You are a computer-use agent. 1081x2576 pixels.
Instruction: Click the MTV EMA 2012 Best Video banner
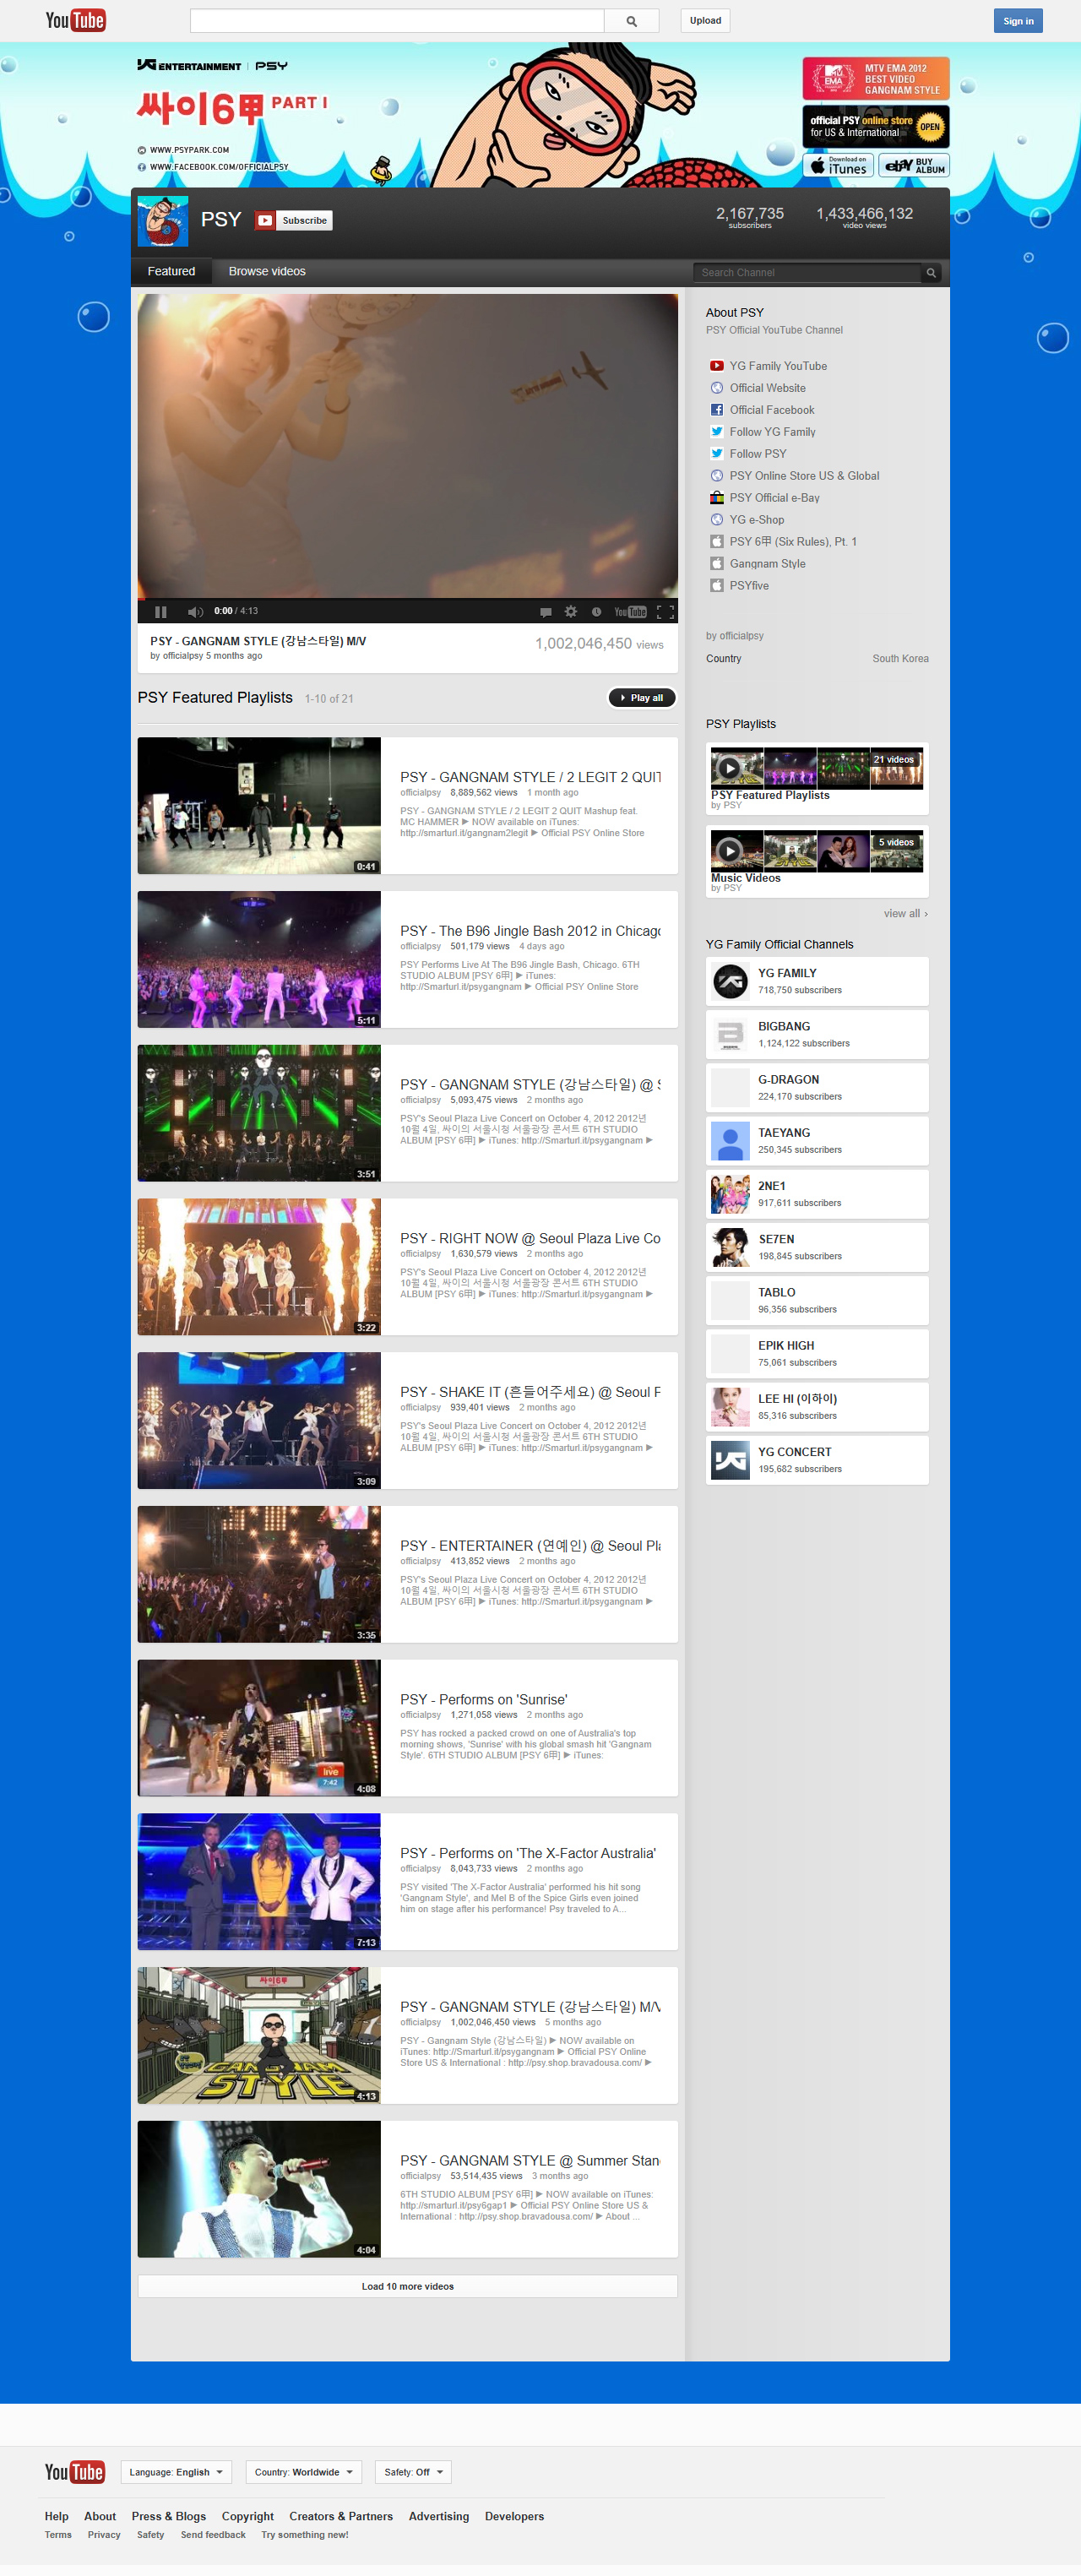[x=876, y=78]
